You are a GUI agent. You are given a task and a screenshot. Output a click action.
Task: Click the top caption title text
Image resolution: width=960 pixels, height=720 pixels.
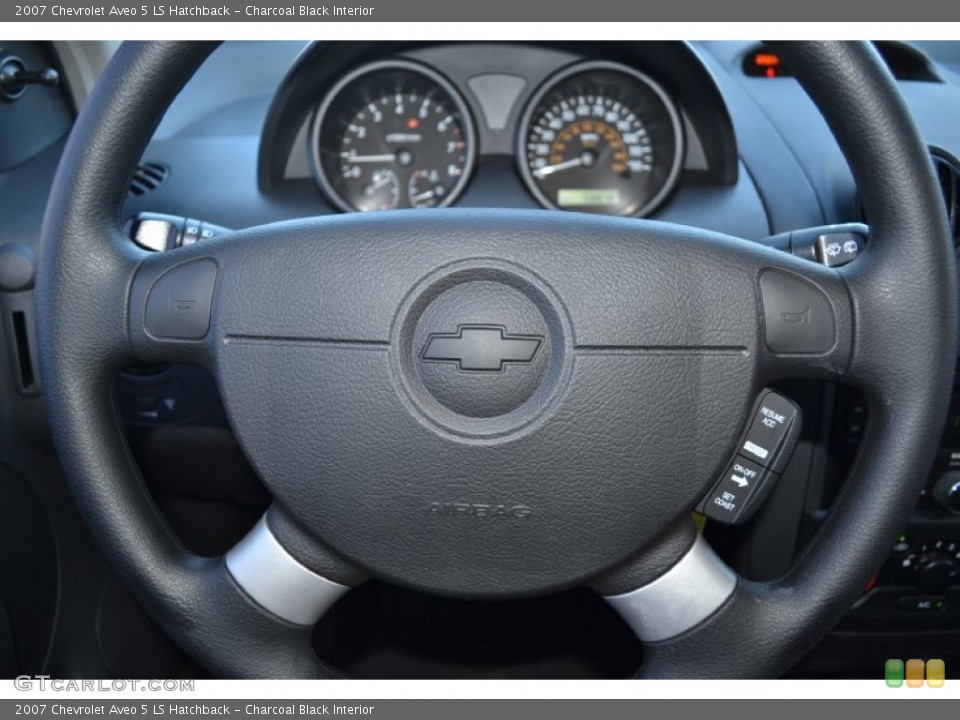tap(194, 10)
